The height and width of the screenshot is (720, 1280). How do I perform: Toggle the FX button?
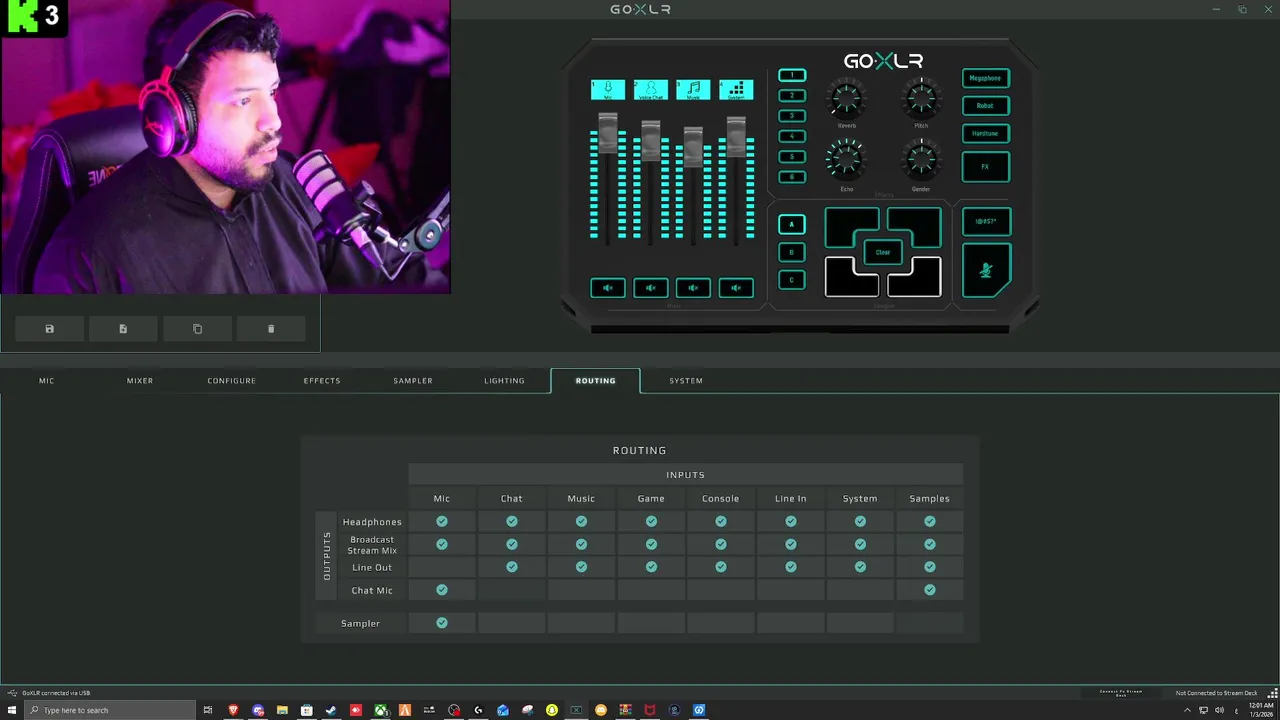point(985,167)
